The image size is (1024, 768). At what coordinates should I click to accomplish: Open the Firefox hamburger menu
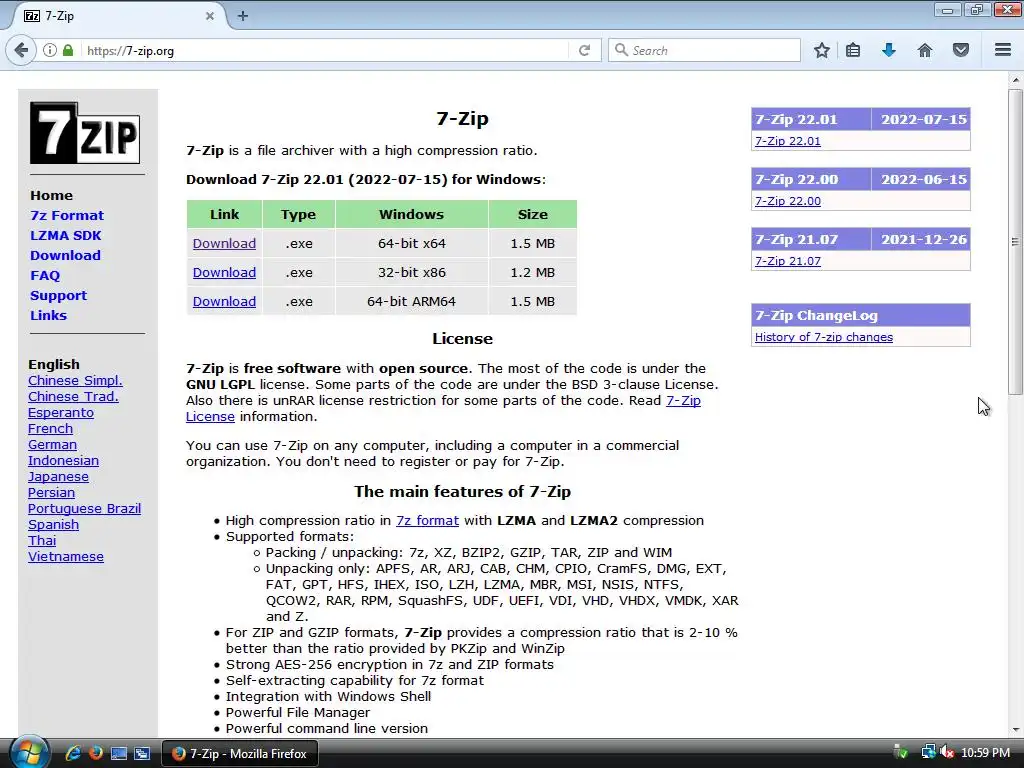tap(1003, 50)
